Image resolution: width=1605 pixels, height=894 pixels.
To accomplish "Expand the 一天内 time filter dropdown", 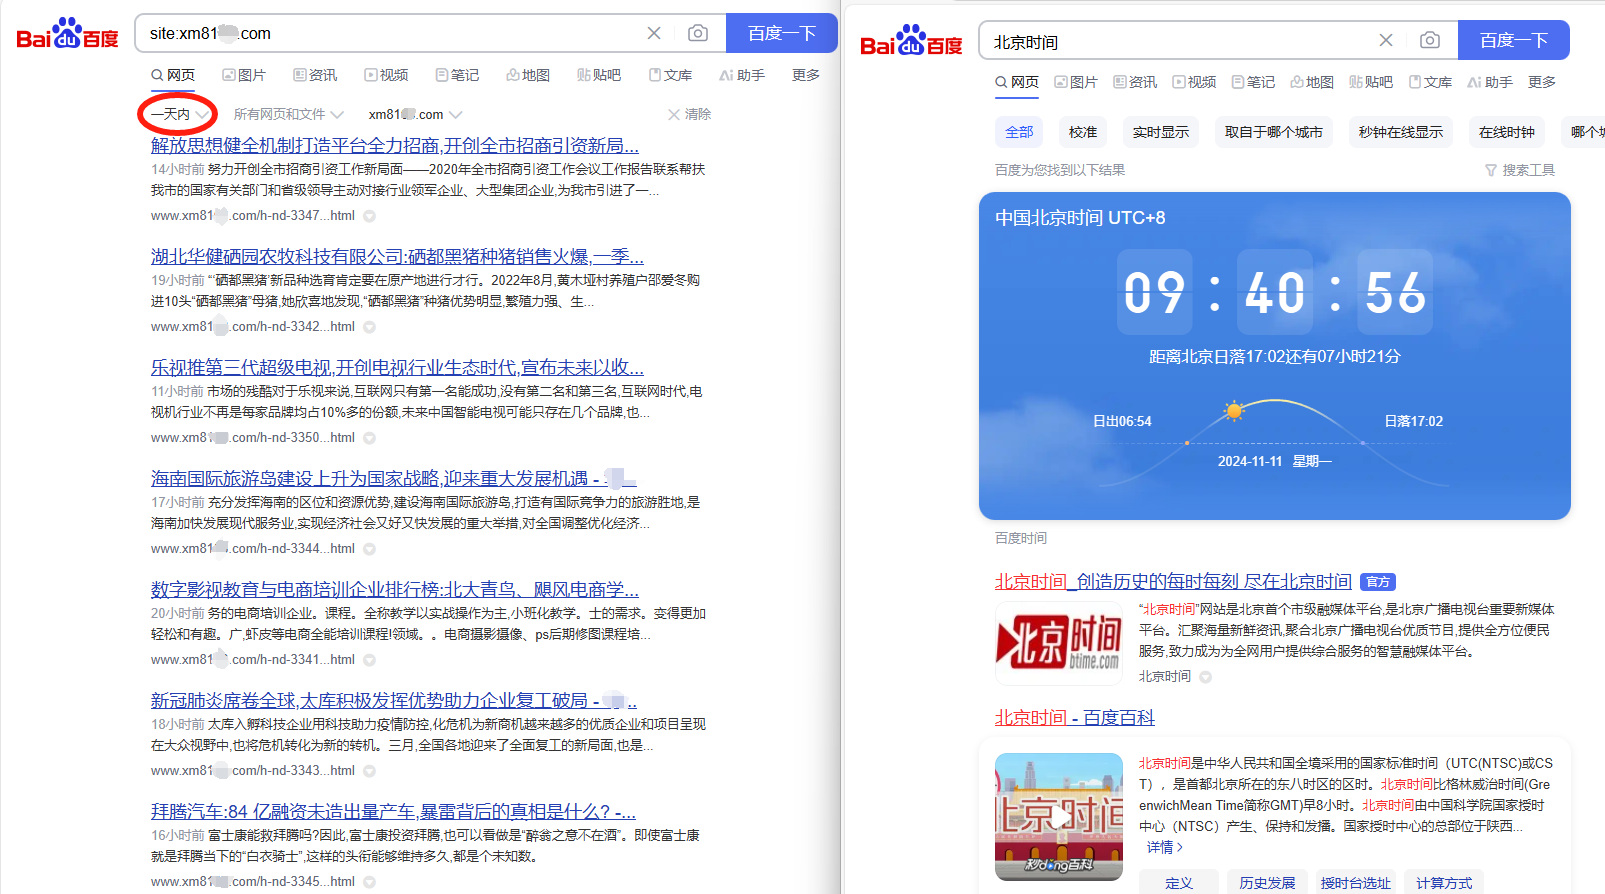I will point(179,114).
